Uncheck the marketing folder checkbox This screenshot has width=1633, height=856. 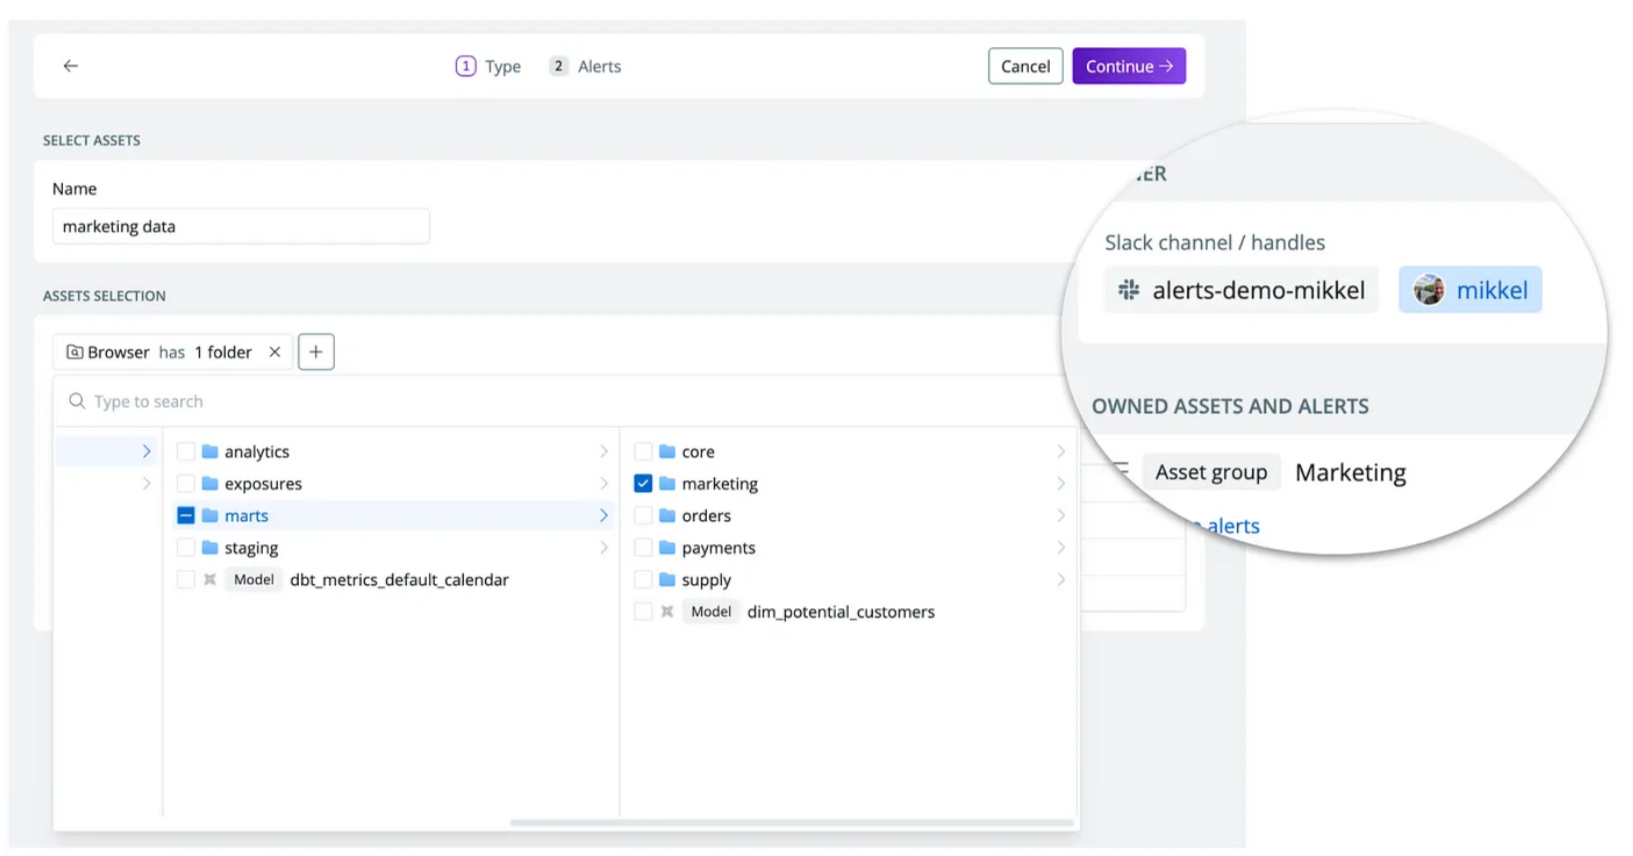[x=643, y=484]
